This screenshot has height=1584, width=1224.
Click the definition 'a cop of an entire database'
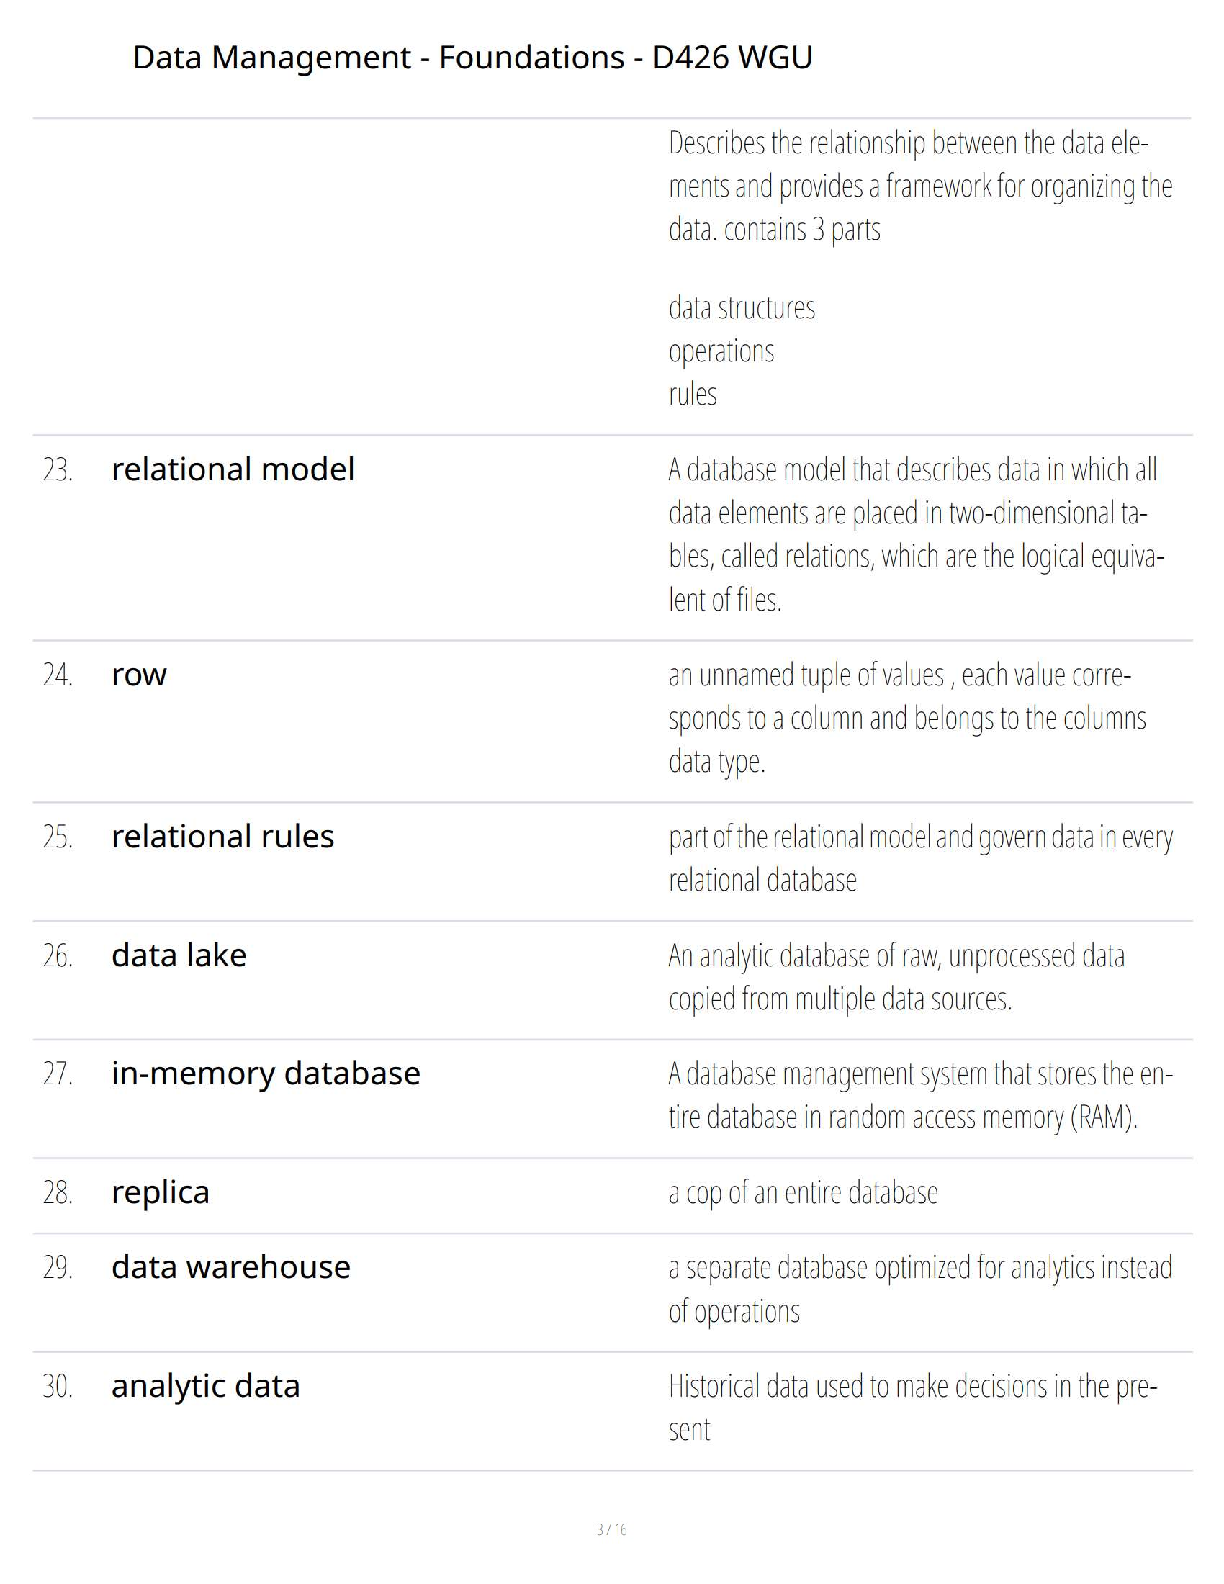coord(803,1192)
